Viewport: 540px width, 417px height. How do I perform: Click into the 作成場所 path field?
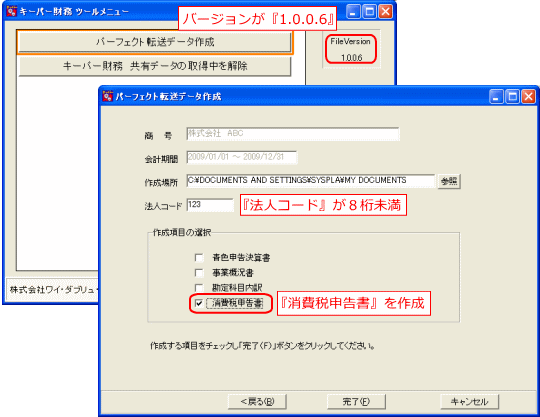pos(311,180)
